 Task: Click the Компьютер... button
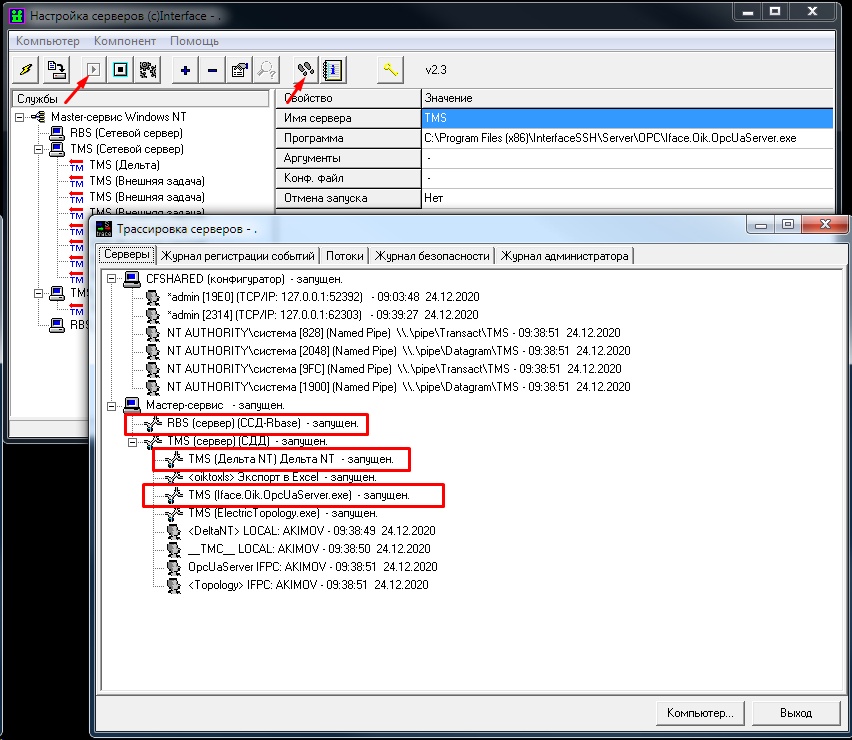pyautogui.click(x=700, y=713)
